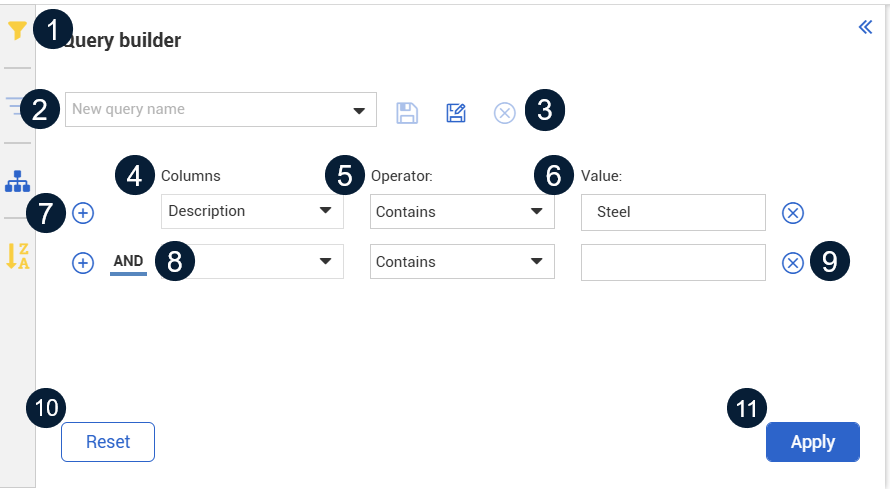Image resolution: width=890 pixels, height=492 pixels.
Task: Delete saved query with circled X icon
Action: tap(505, 112)
